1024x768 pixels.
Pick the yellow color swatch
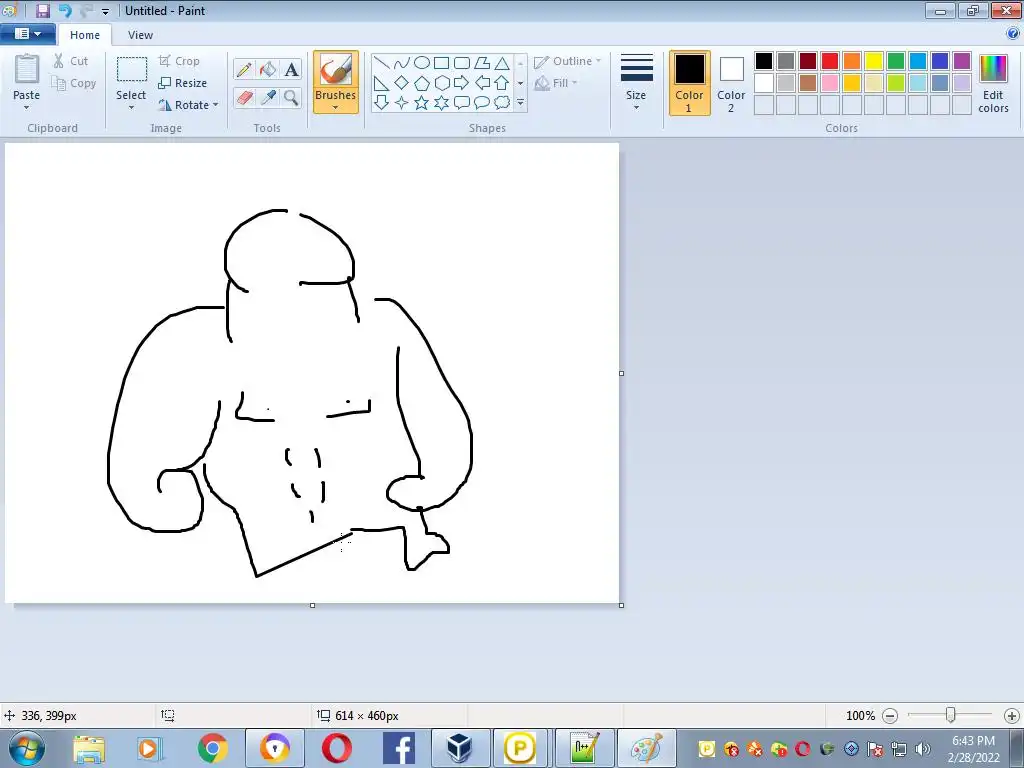click(874, 61)
